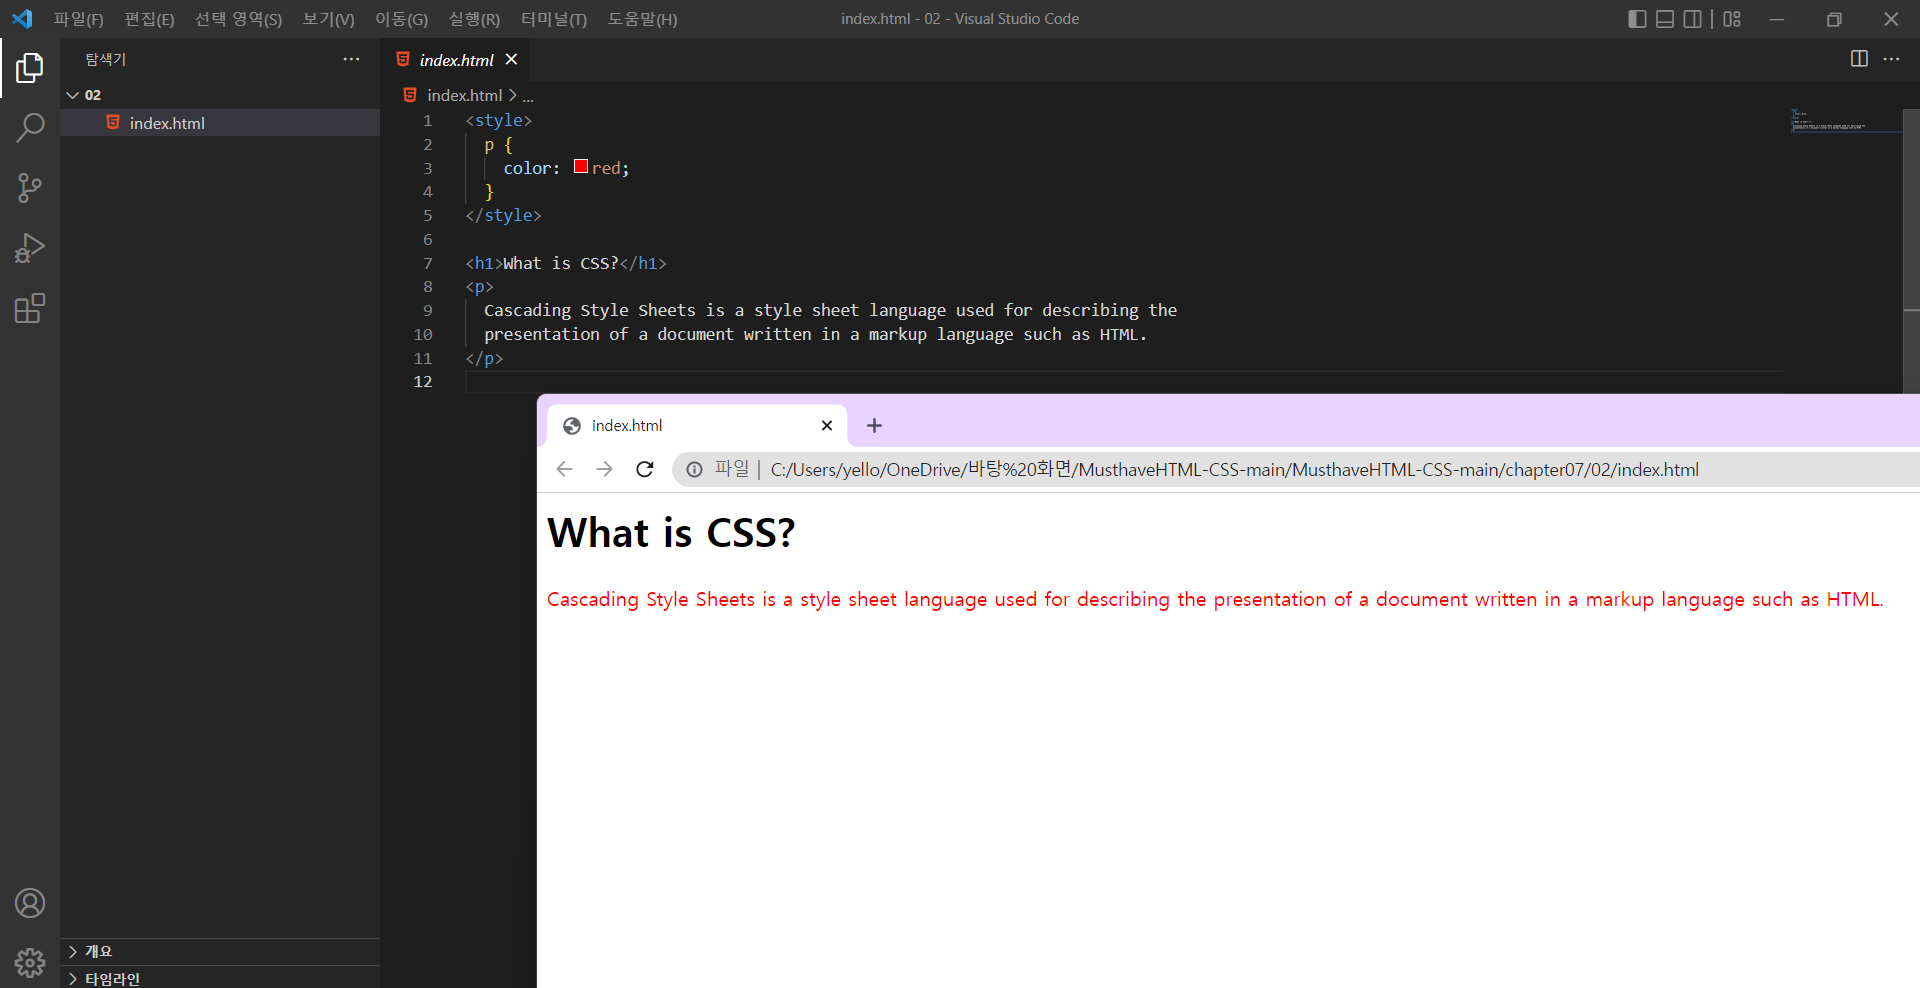The width and height of the screenshot is (1920, 988).
Task: Open the 편집(E) menu
Action: (x=149, y=19)
